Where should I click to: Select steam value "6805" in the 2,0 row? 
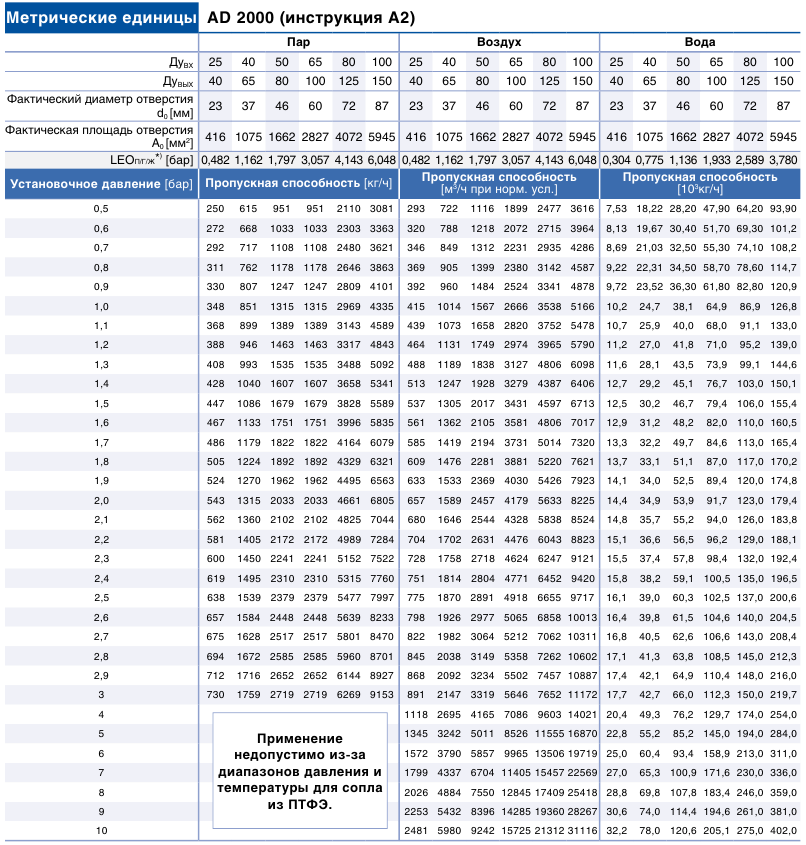381,501
